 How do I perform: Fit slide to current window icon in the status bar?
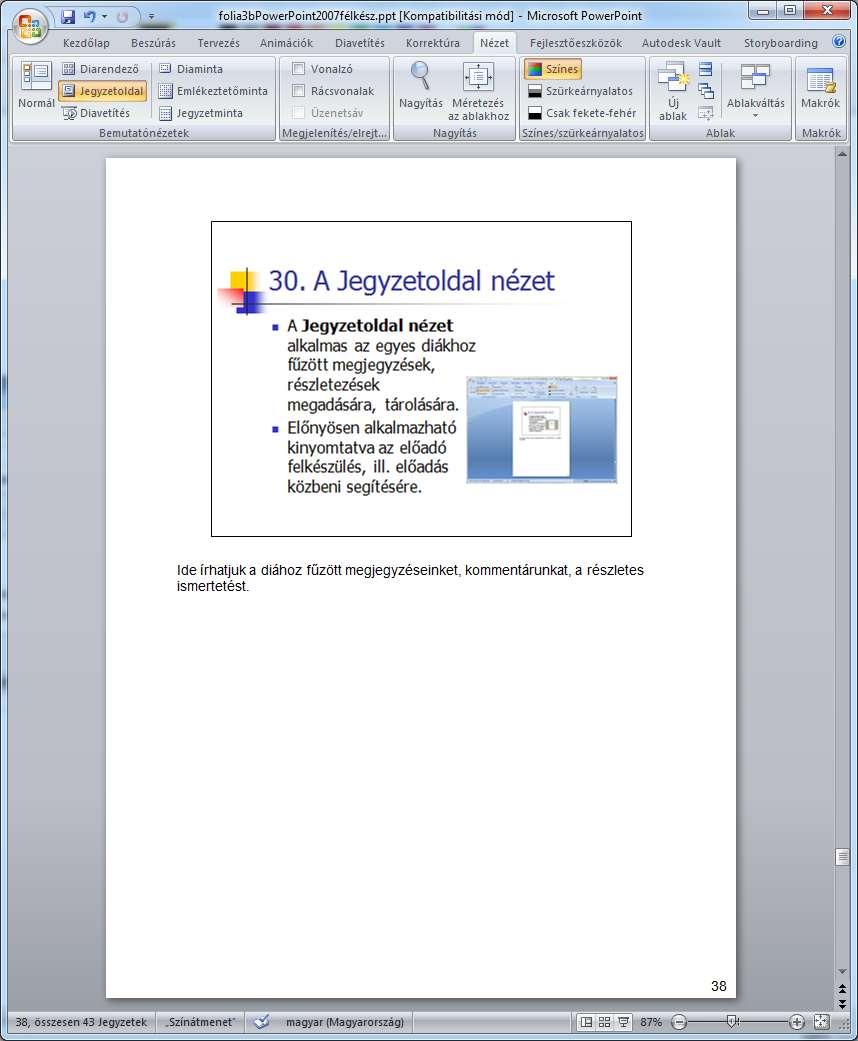tap(821, 1022)
